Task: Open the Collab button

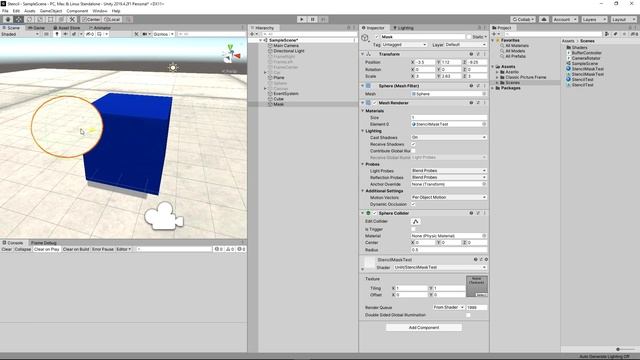Action: tap(523, 19)
